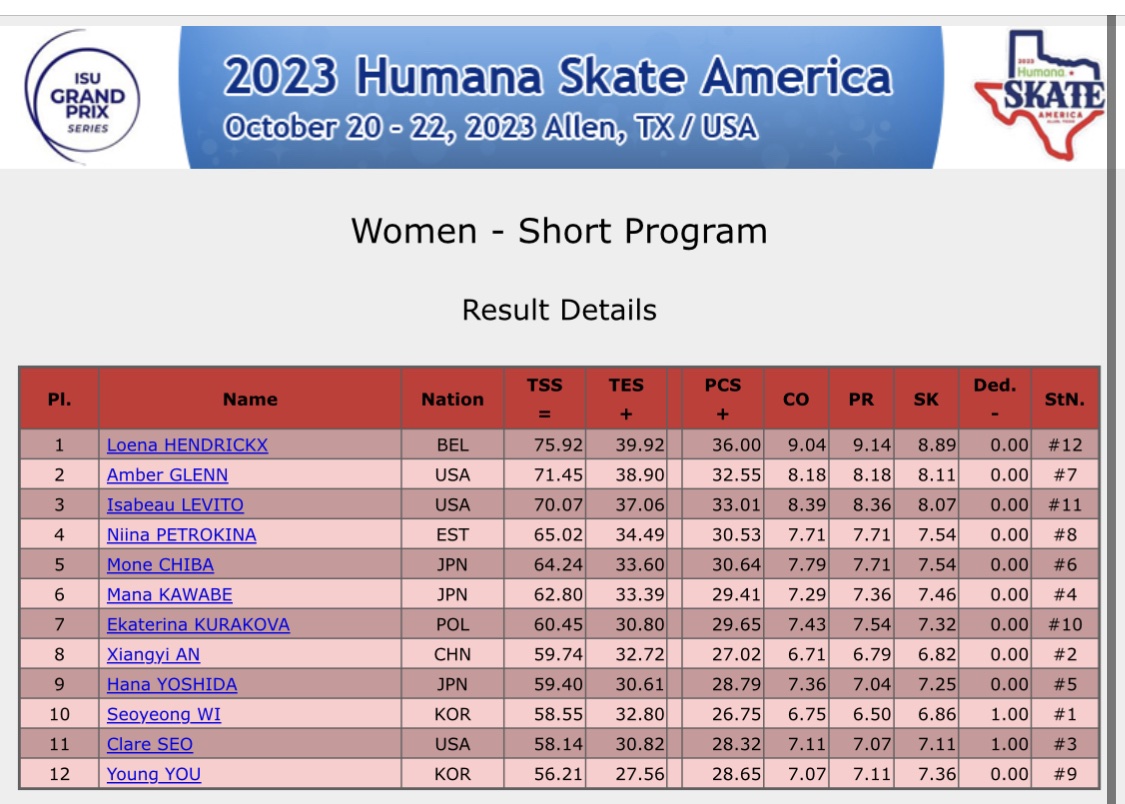The image size is (1125, 804).
Task: Open Mana KAWABE skater link
Action: 169,595
